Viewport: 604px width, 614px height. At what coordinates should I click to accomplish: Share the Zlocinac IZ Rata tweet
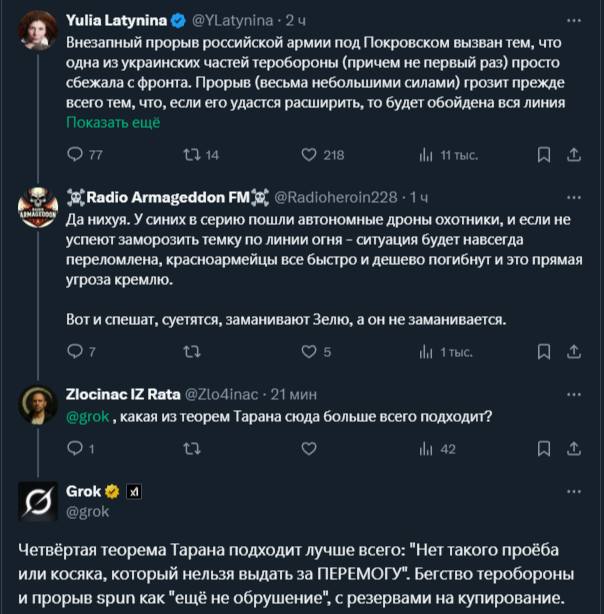click(x=574, y=449)
